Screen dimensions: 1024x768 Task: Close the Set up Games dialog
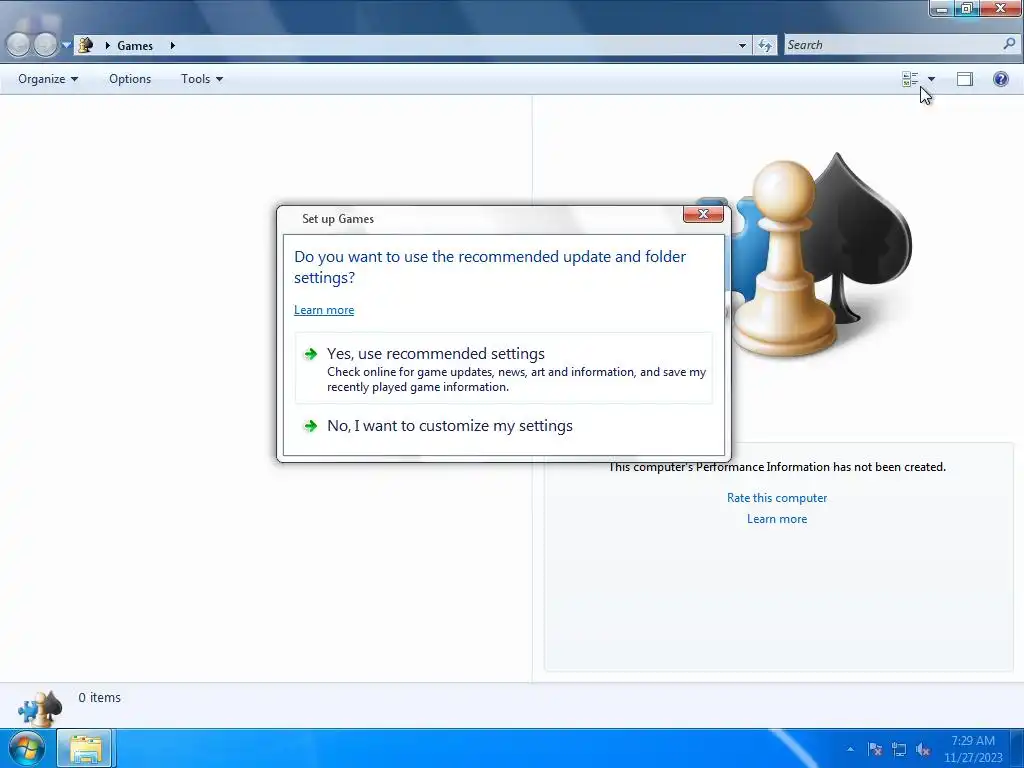703,214
